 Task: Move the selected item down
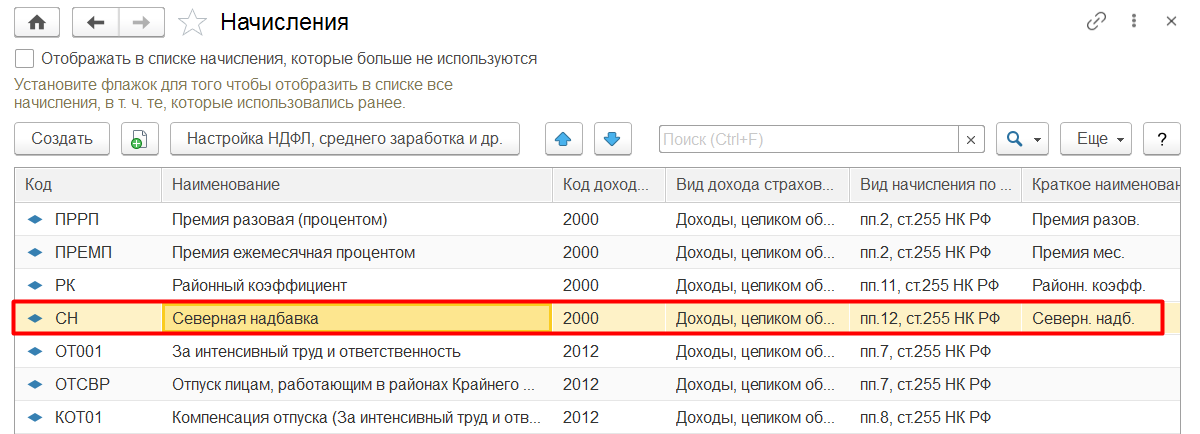click(x=613, y=139)
